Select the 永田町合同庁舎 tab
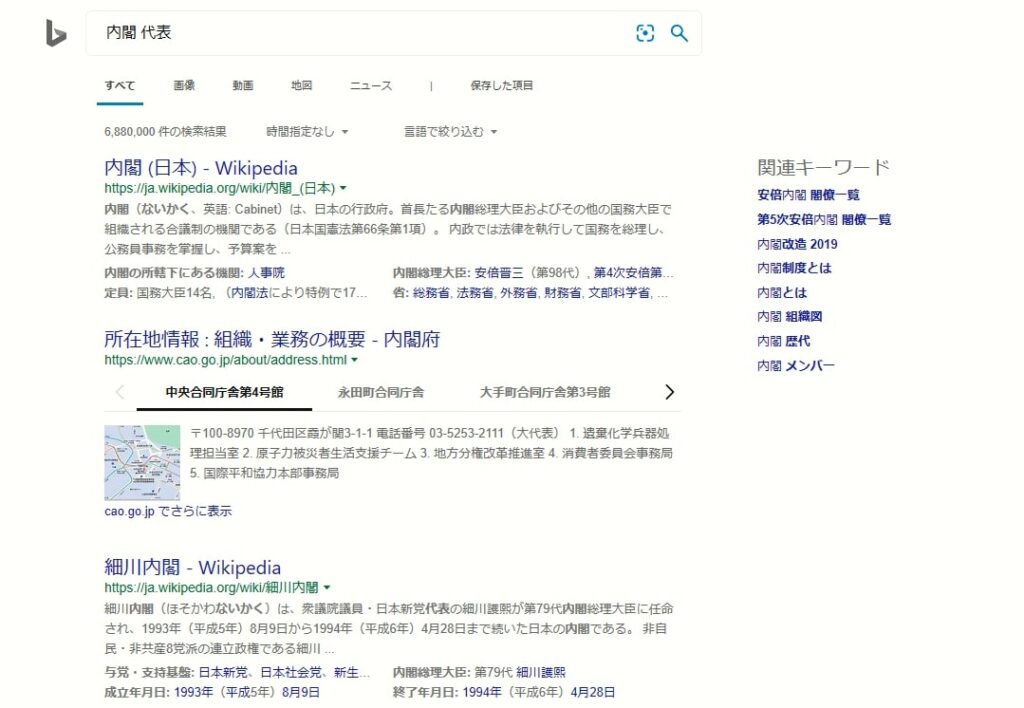The width and height of the screenshot is (1024, 708). point(381,392)
